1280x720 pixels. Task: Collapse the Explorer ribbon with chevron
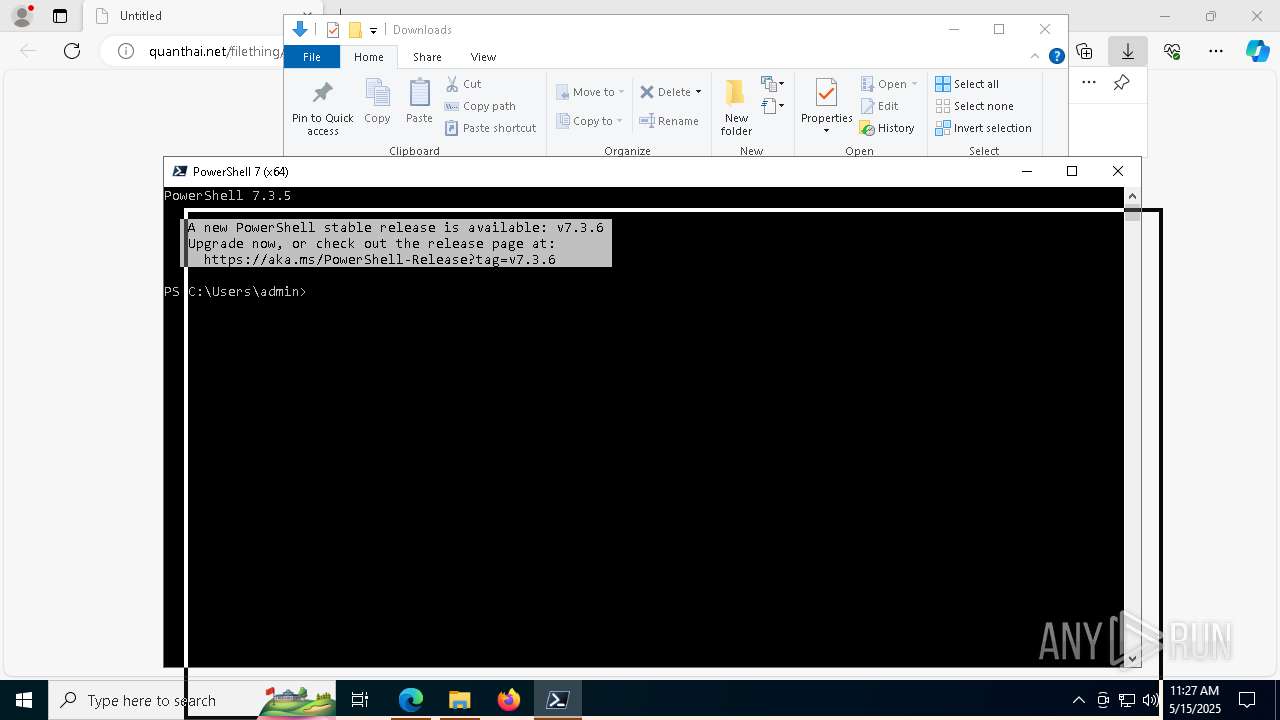(1035, 56)
